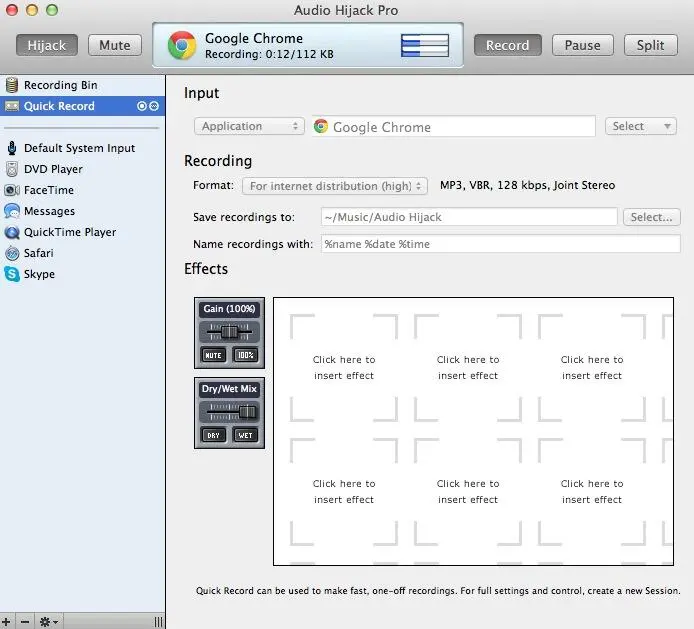Click the Safari compass icon
This screenshot has width=694, height=629.
pos(12,253)
